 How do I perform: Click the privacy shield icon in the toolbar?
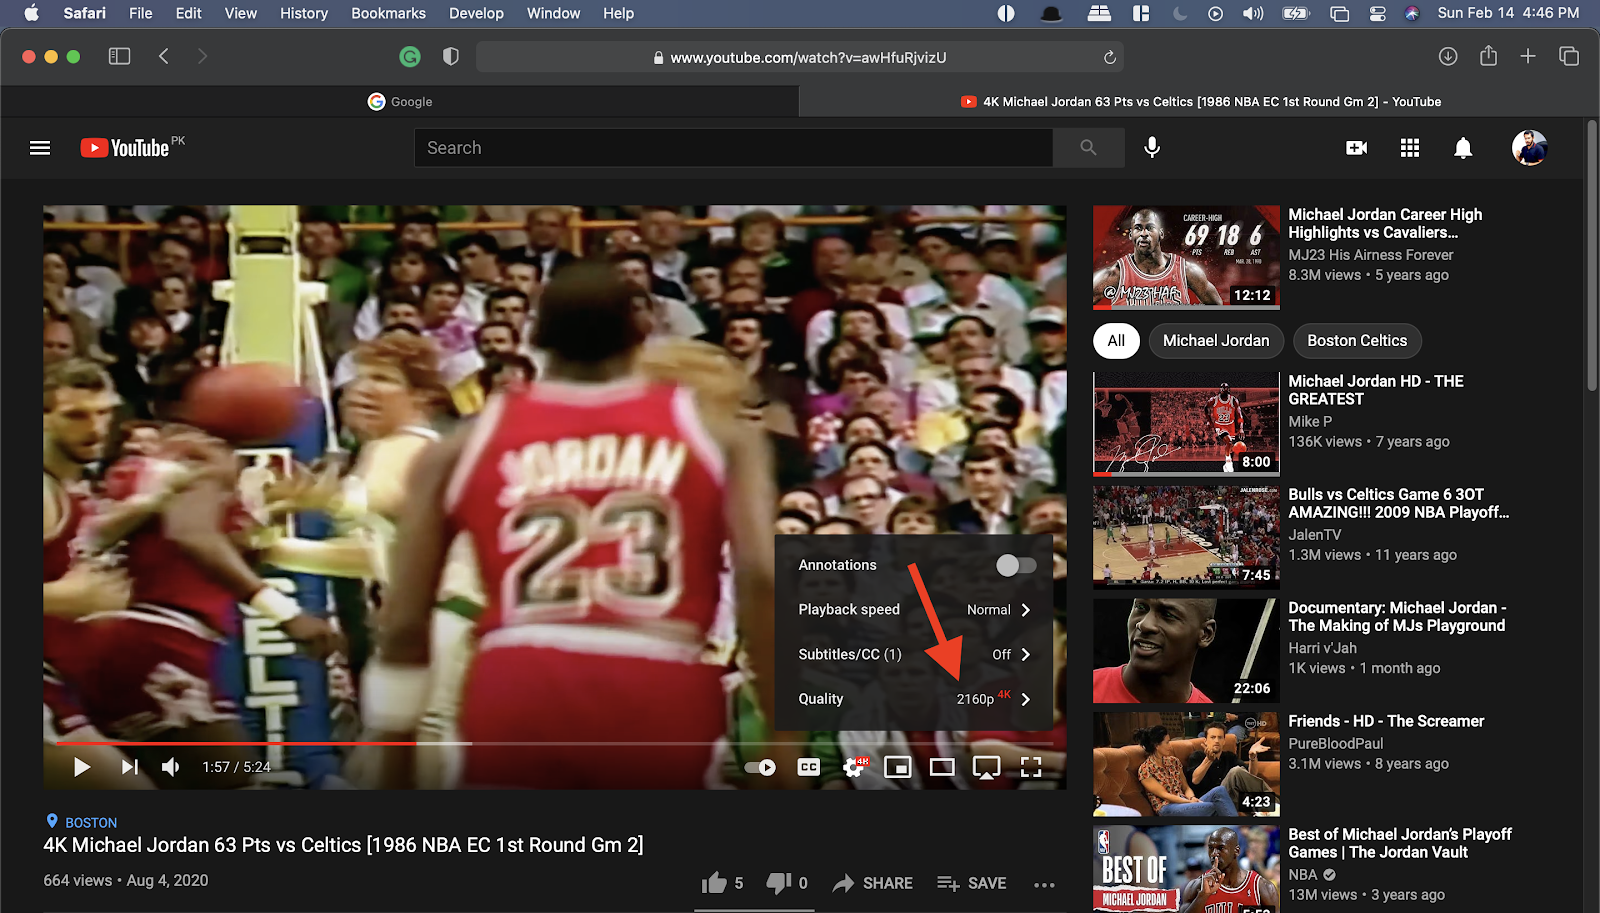[x=451, y=57]
